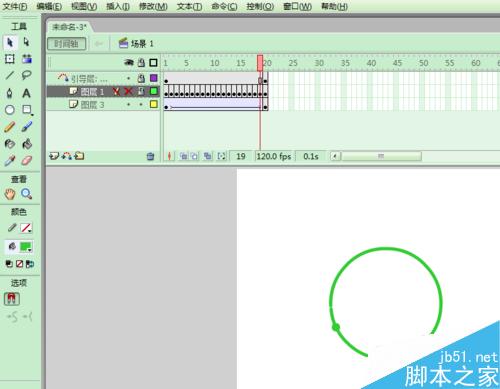Click the Black and White colors icon
The height and width of the screenshot is (389, 500).
[x=9, y=264]
